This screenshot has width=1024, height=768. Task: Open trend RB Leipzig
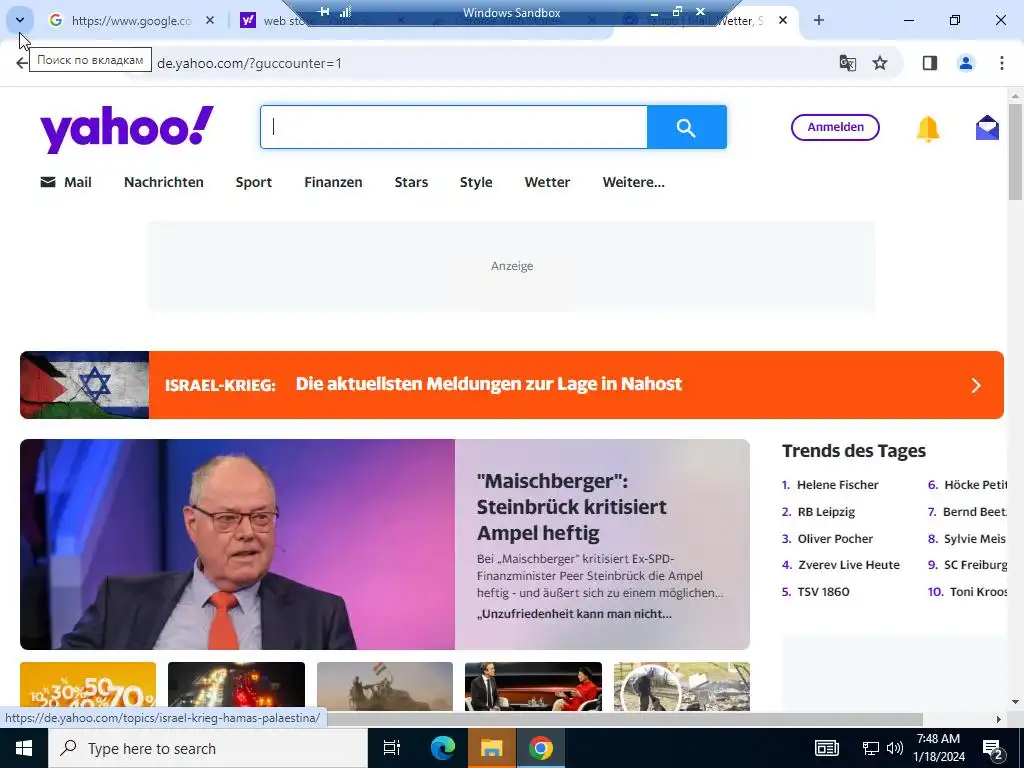point(826,512)
